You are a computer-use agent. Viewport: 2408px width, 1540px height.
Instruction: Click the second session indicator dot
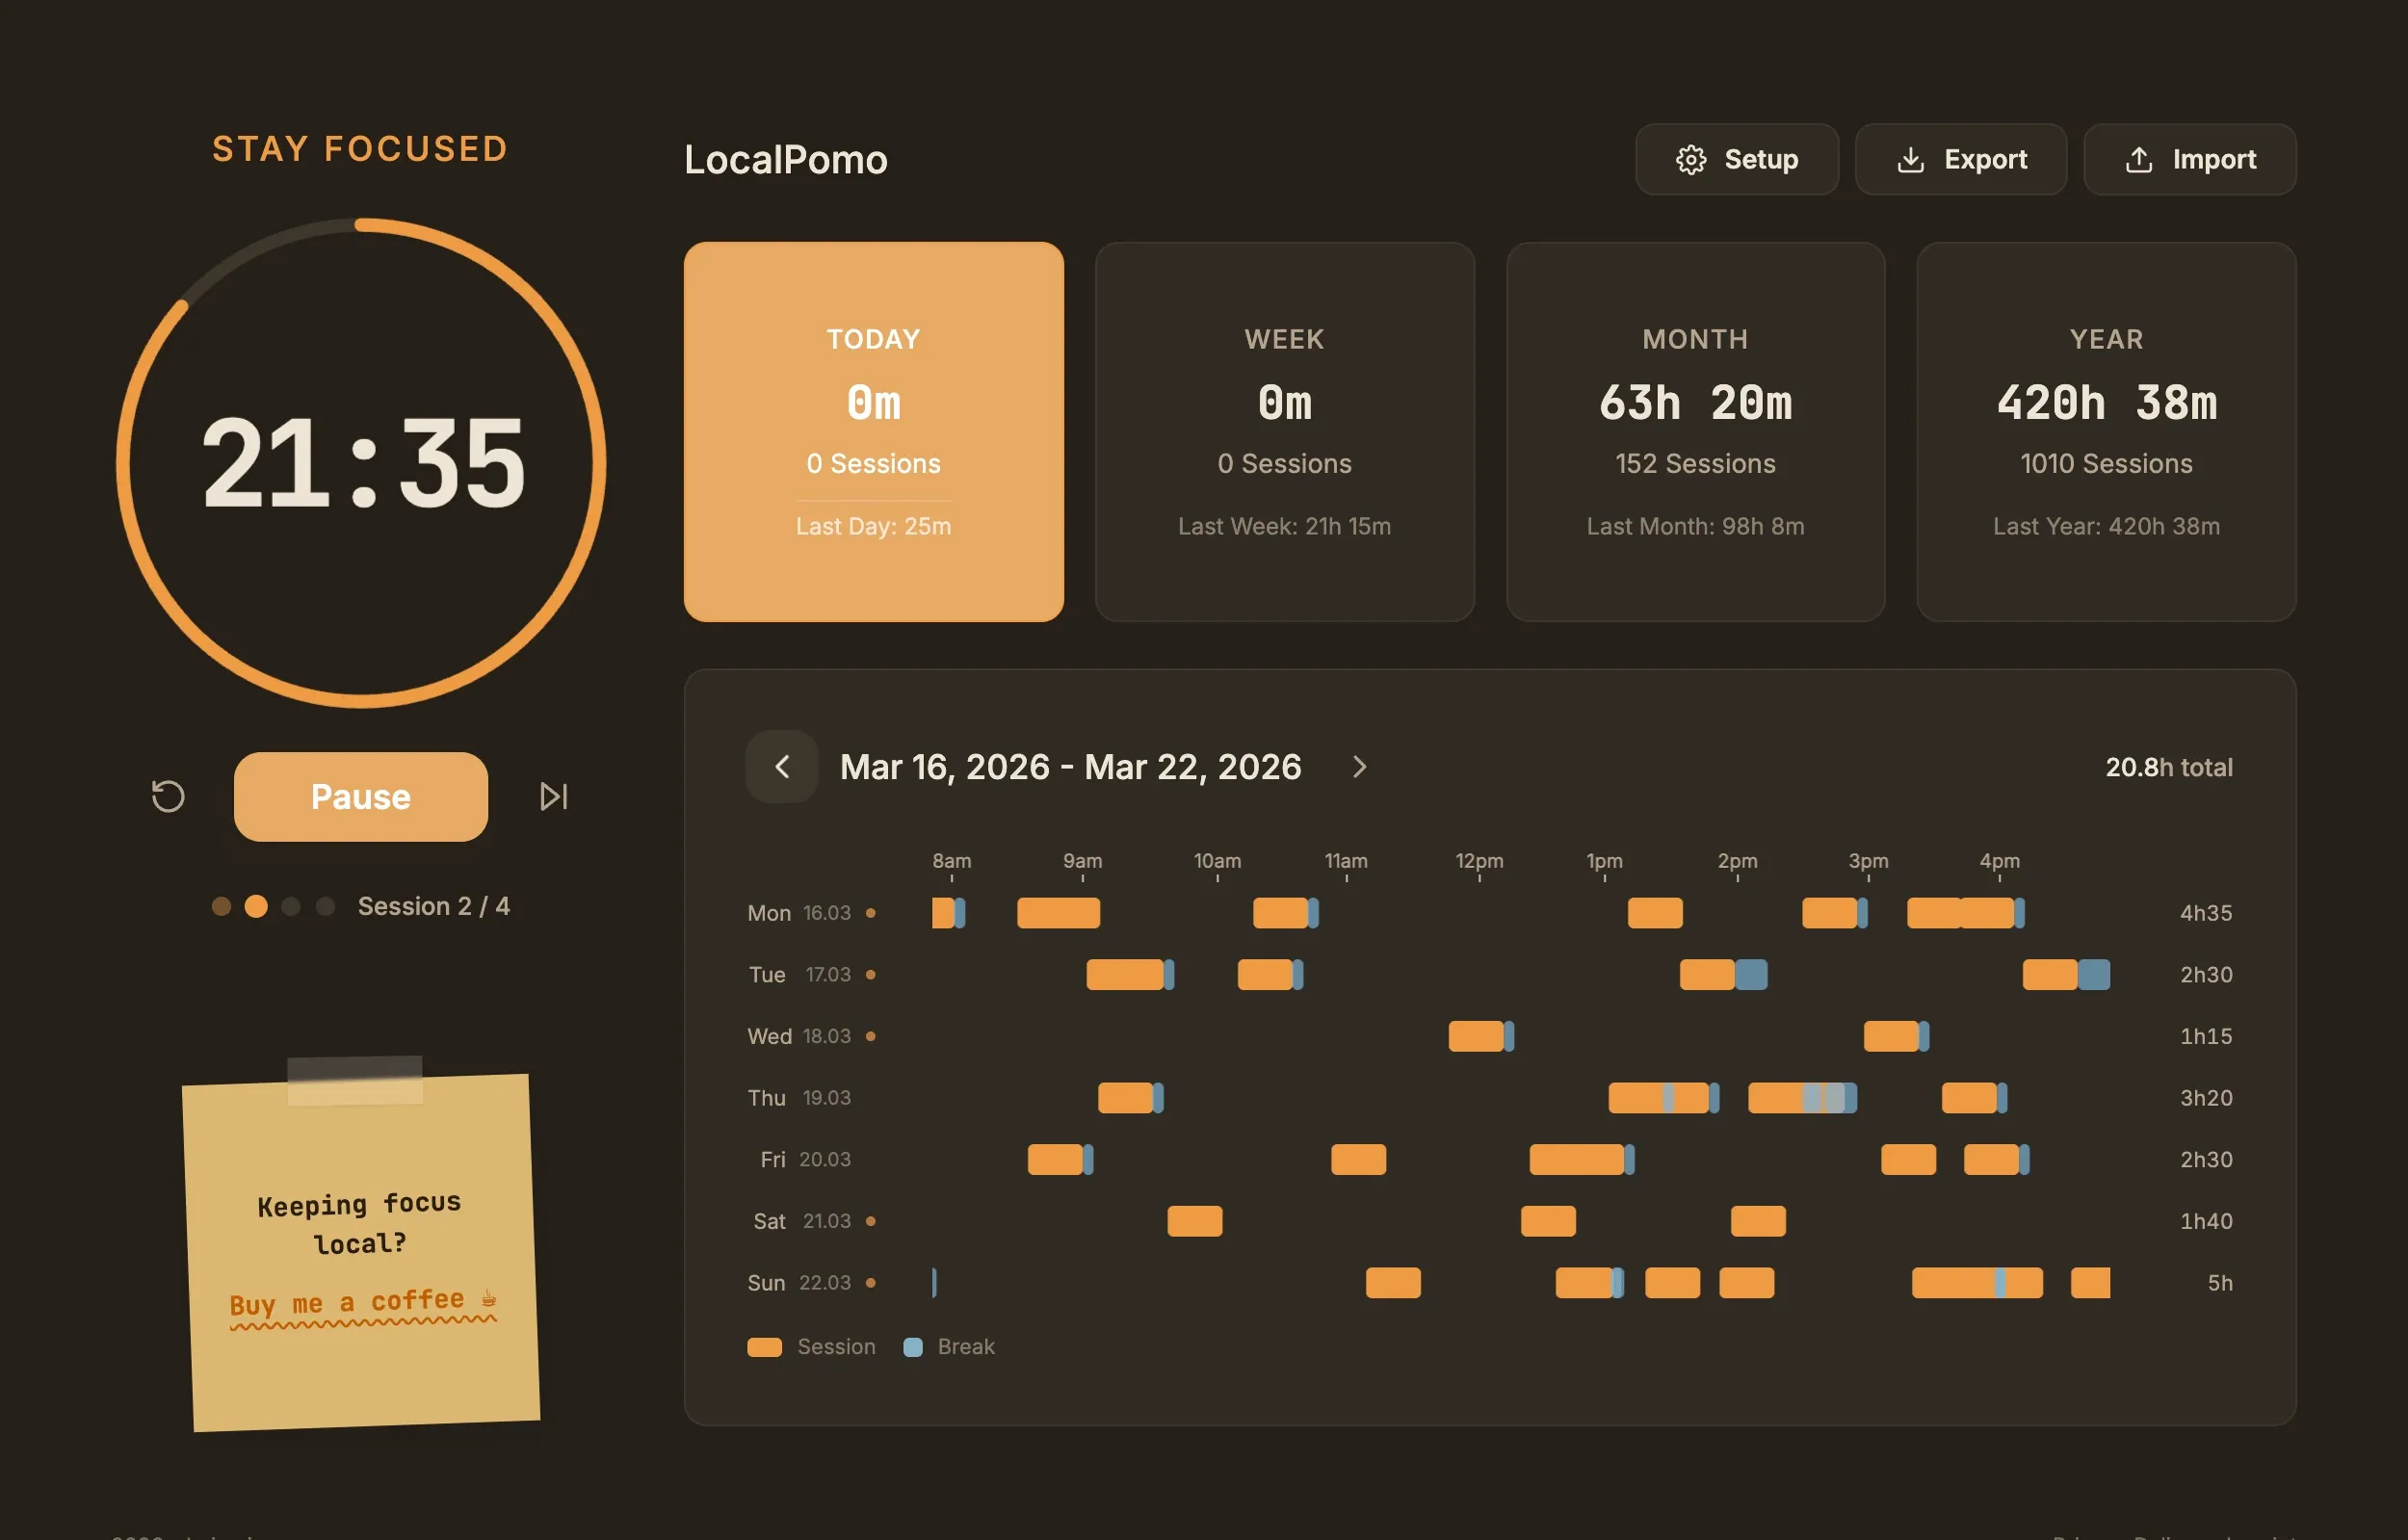256,906
